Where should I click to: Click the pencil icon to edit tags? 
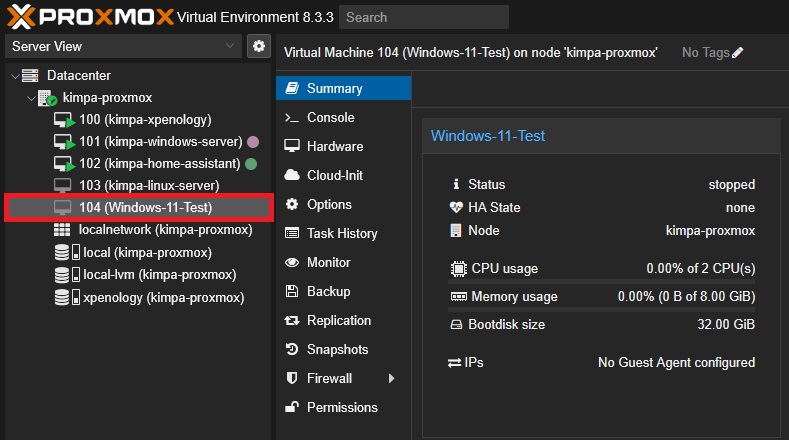(x=738, y=52)
